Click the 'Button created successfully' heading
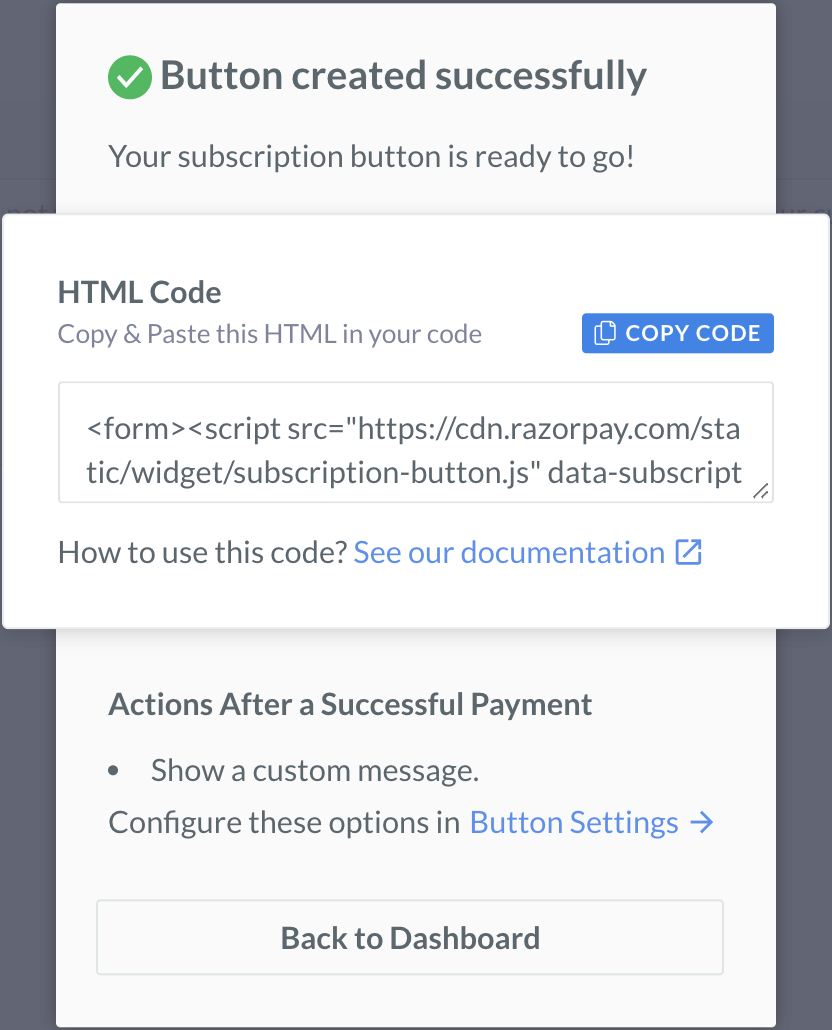 [403, 76]
